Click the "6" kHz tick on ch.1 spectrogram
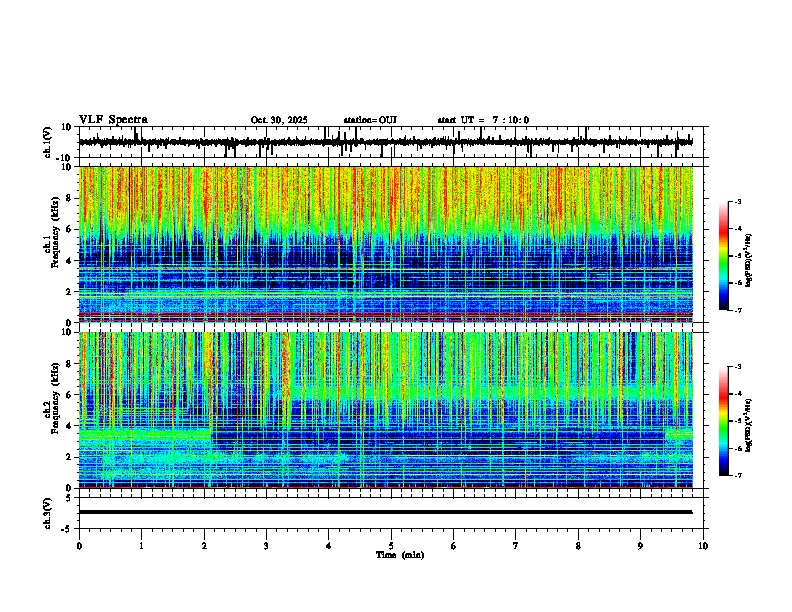The height and width of the screenshot is (612, 792). 70,229
